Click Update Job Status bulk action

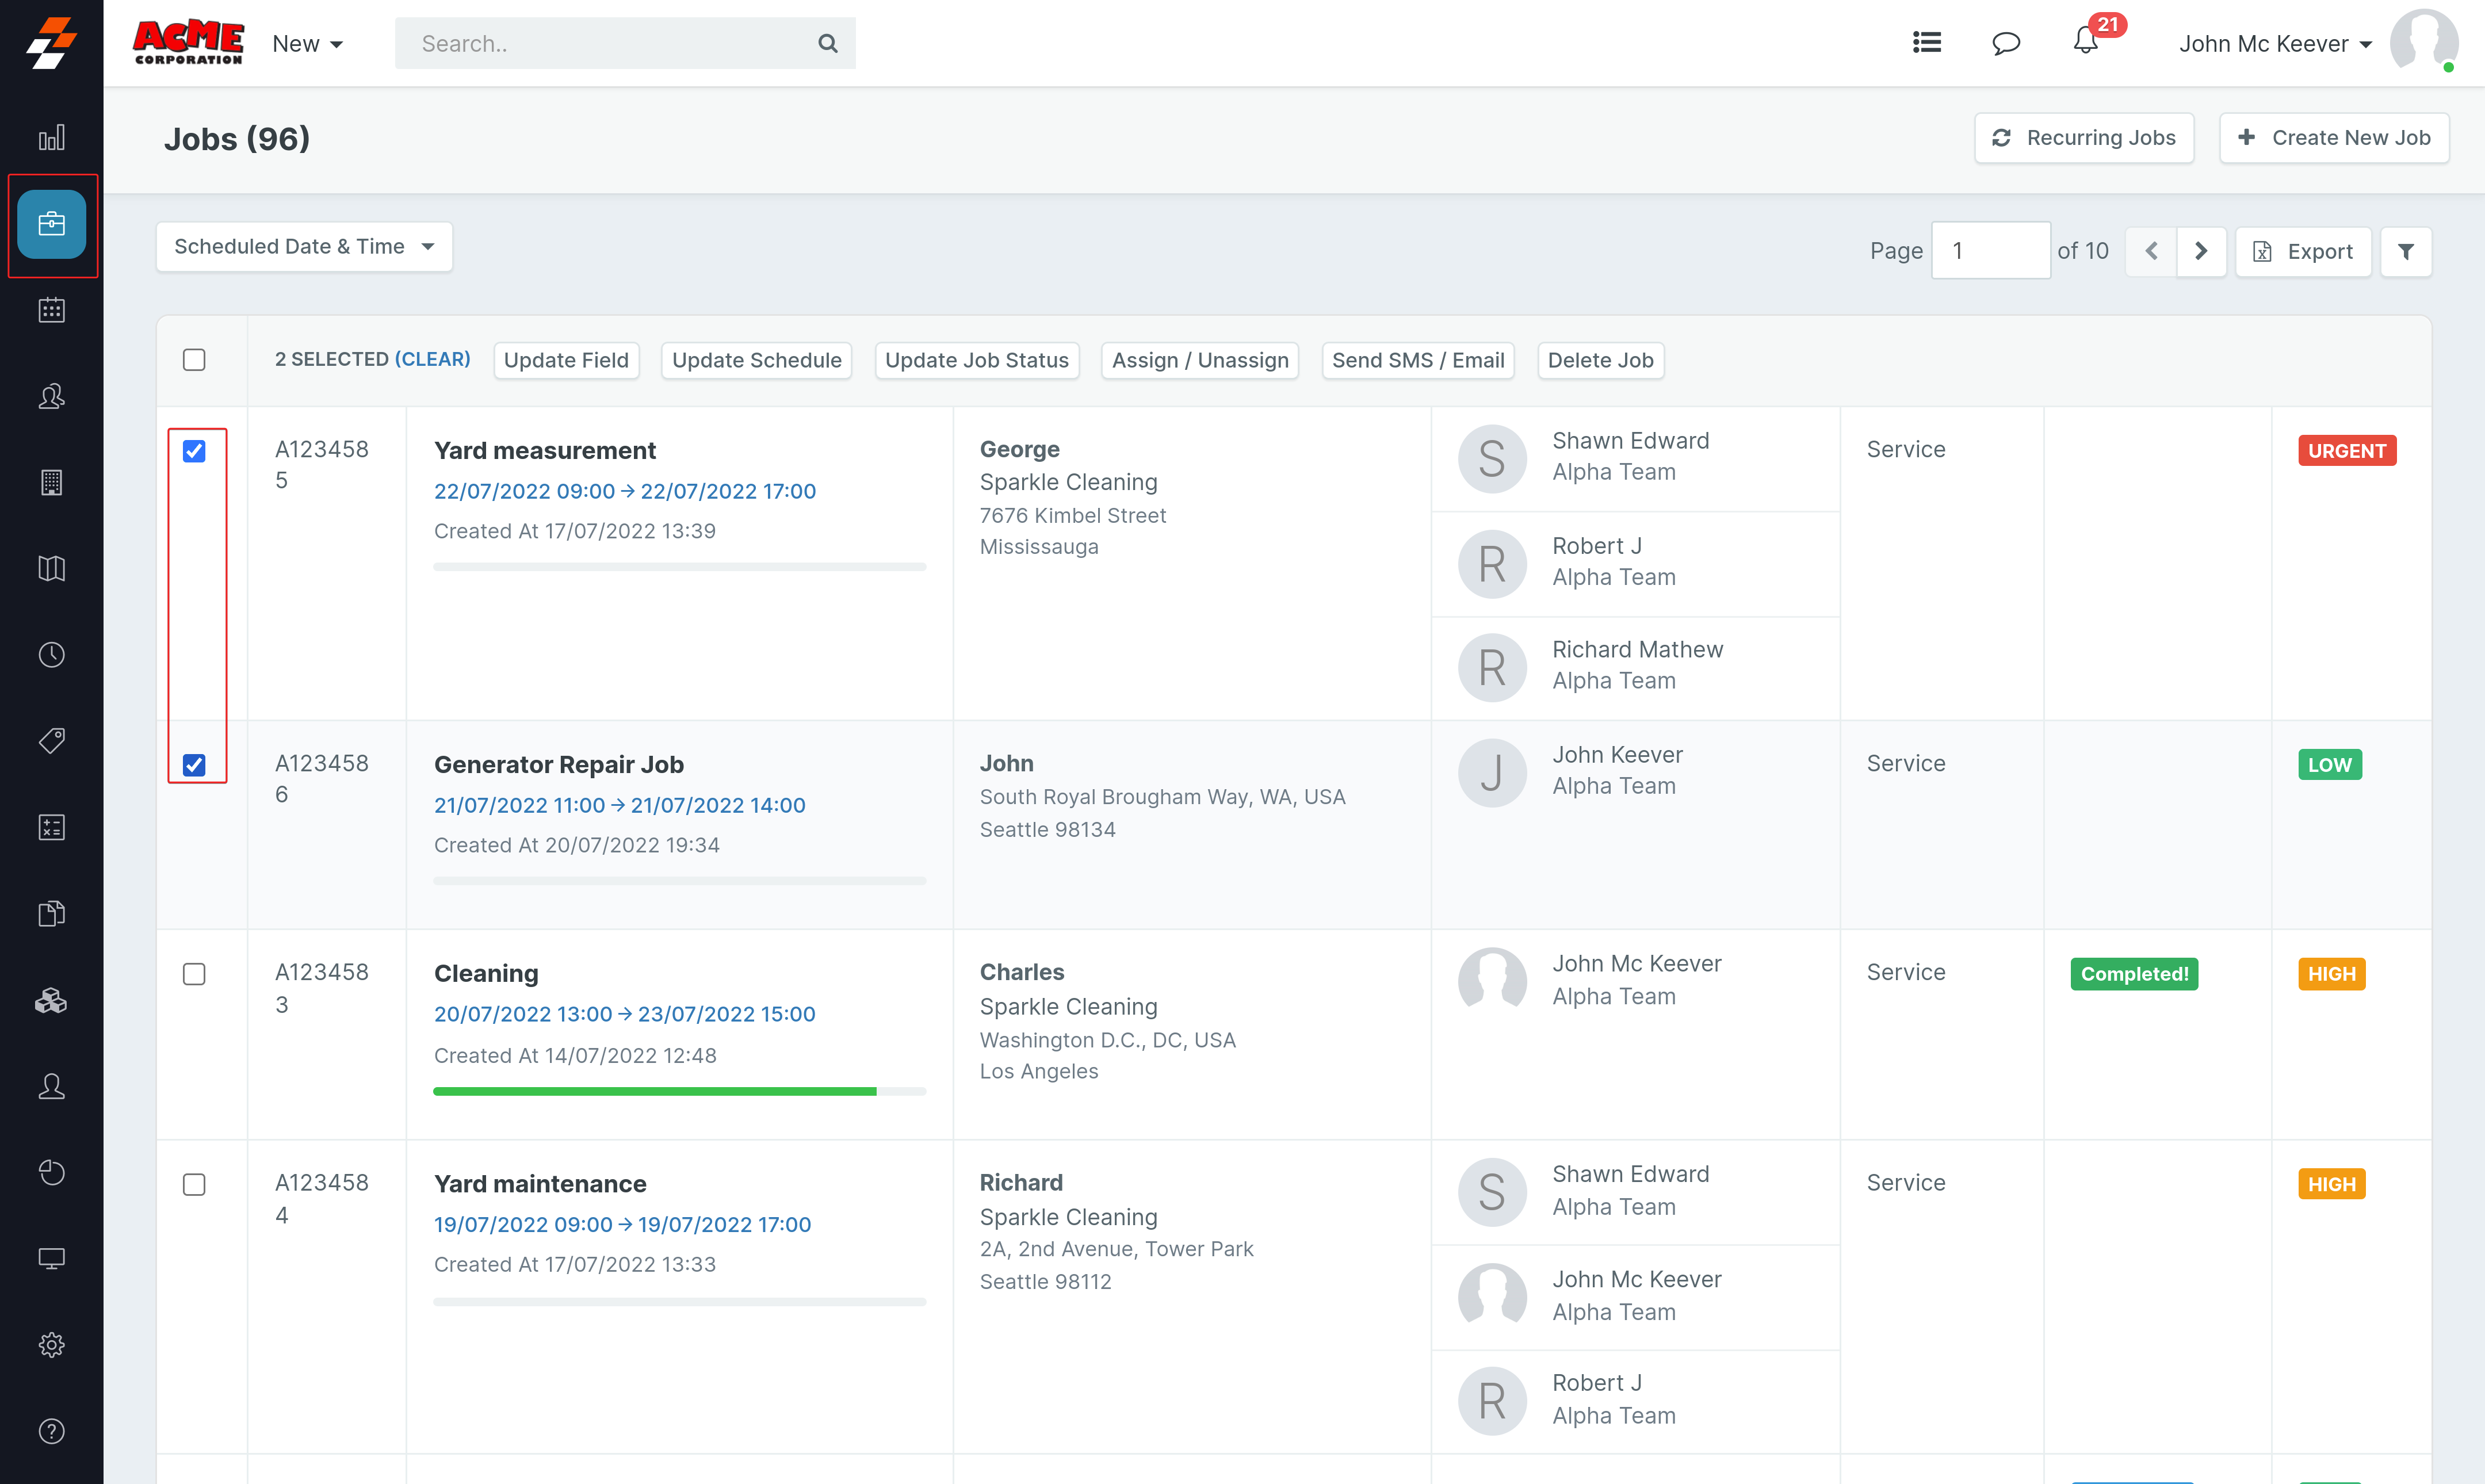pyautogui.click(x=976, y=360)
